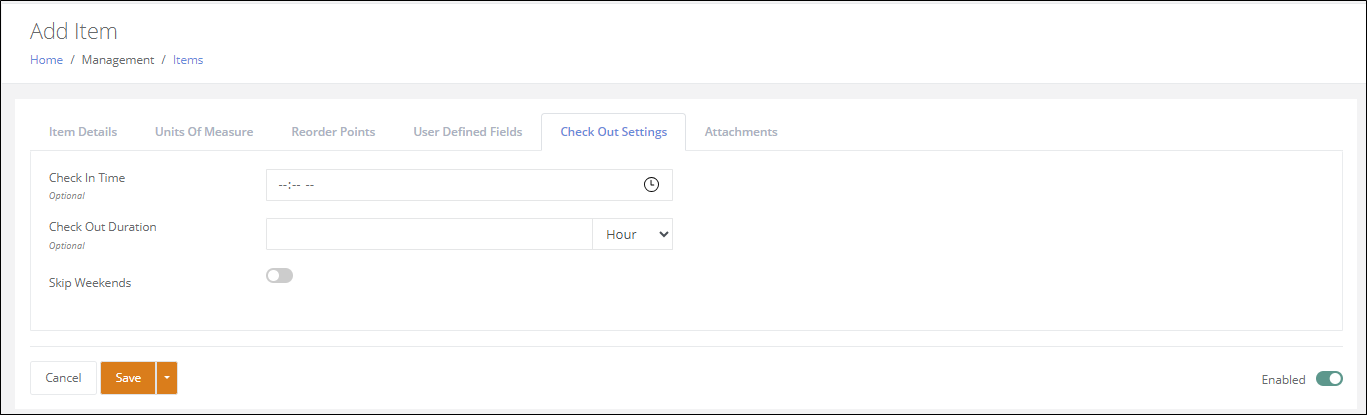This screenshot has width=1367, height=415.
Task: Focus the Check Out Duration input
Action: click(429, 234)
